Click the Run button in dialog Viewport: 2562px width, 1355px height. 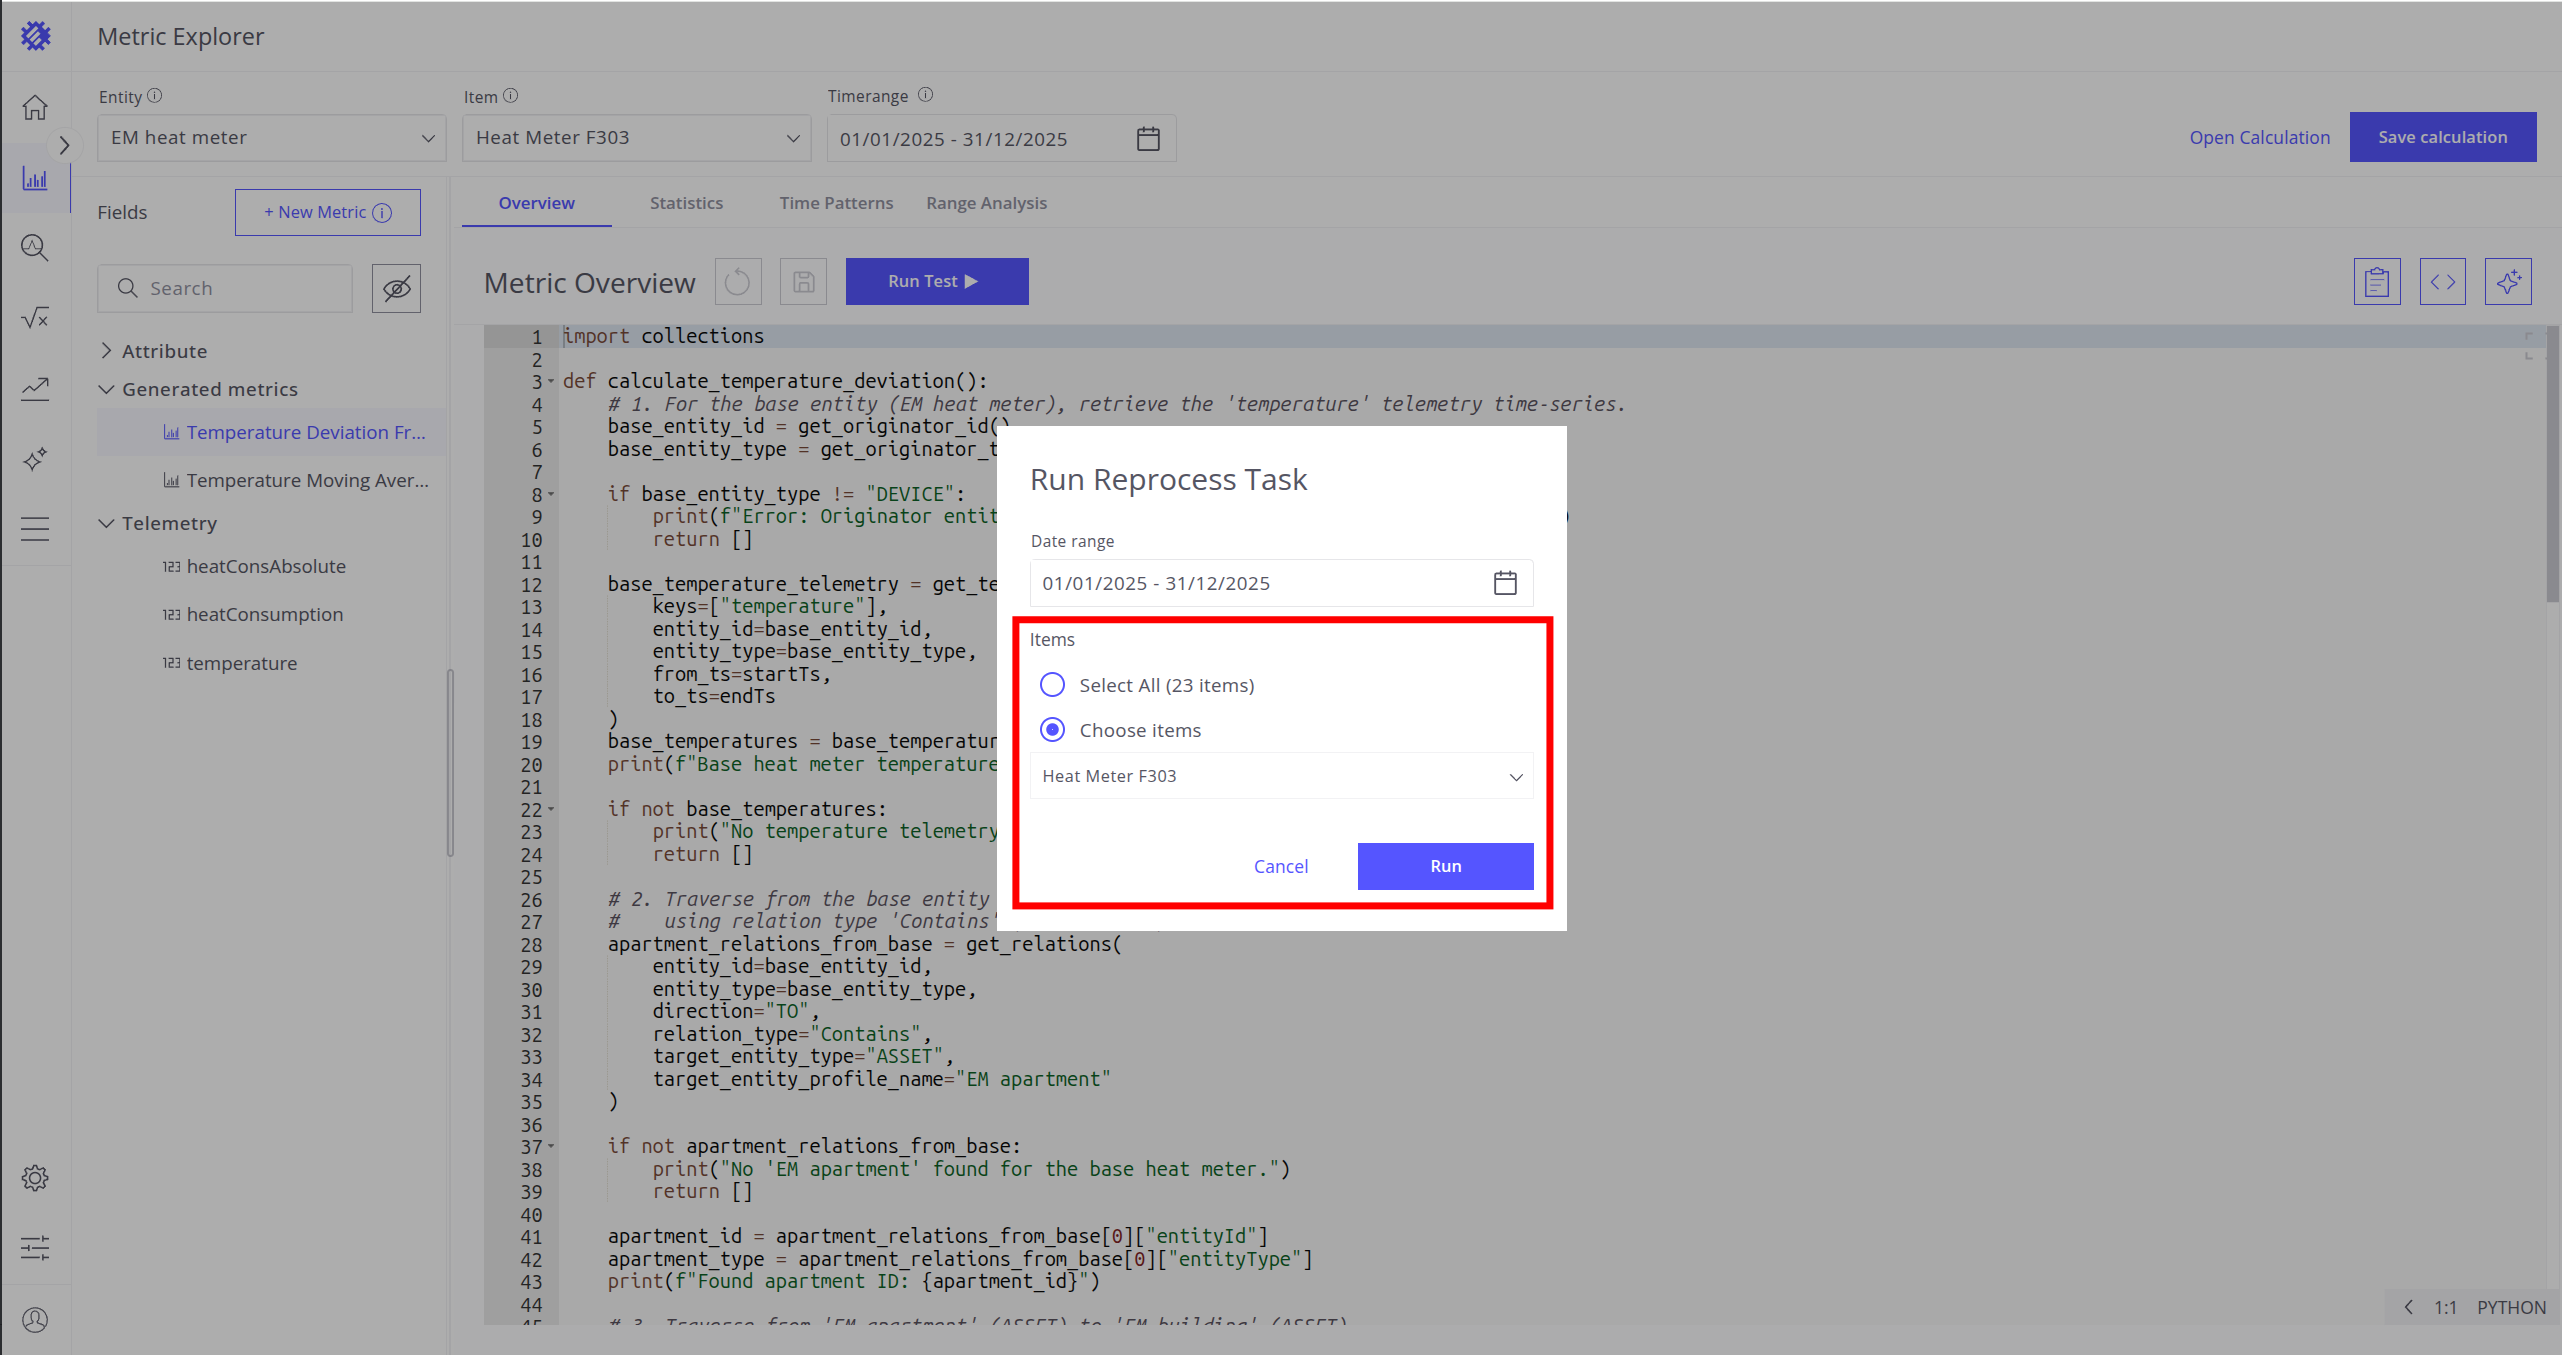(x=1444, y=866)
